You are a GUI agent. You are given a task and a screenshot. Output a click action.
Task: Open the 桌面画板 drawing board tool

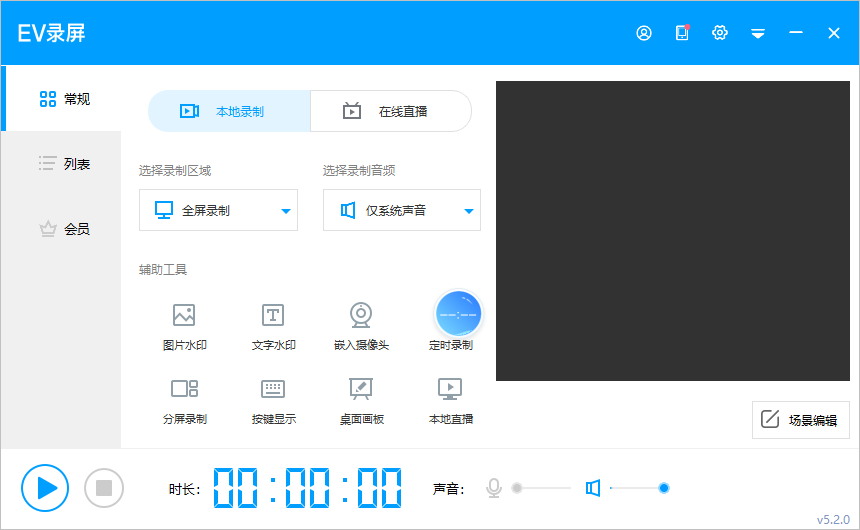click(361, 401)
